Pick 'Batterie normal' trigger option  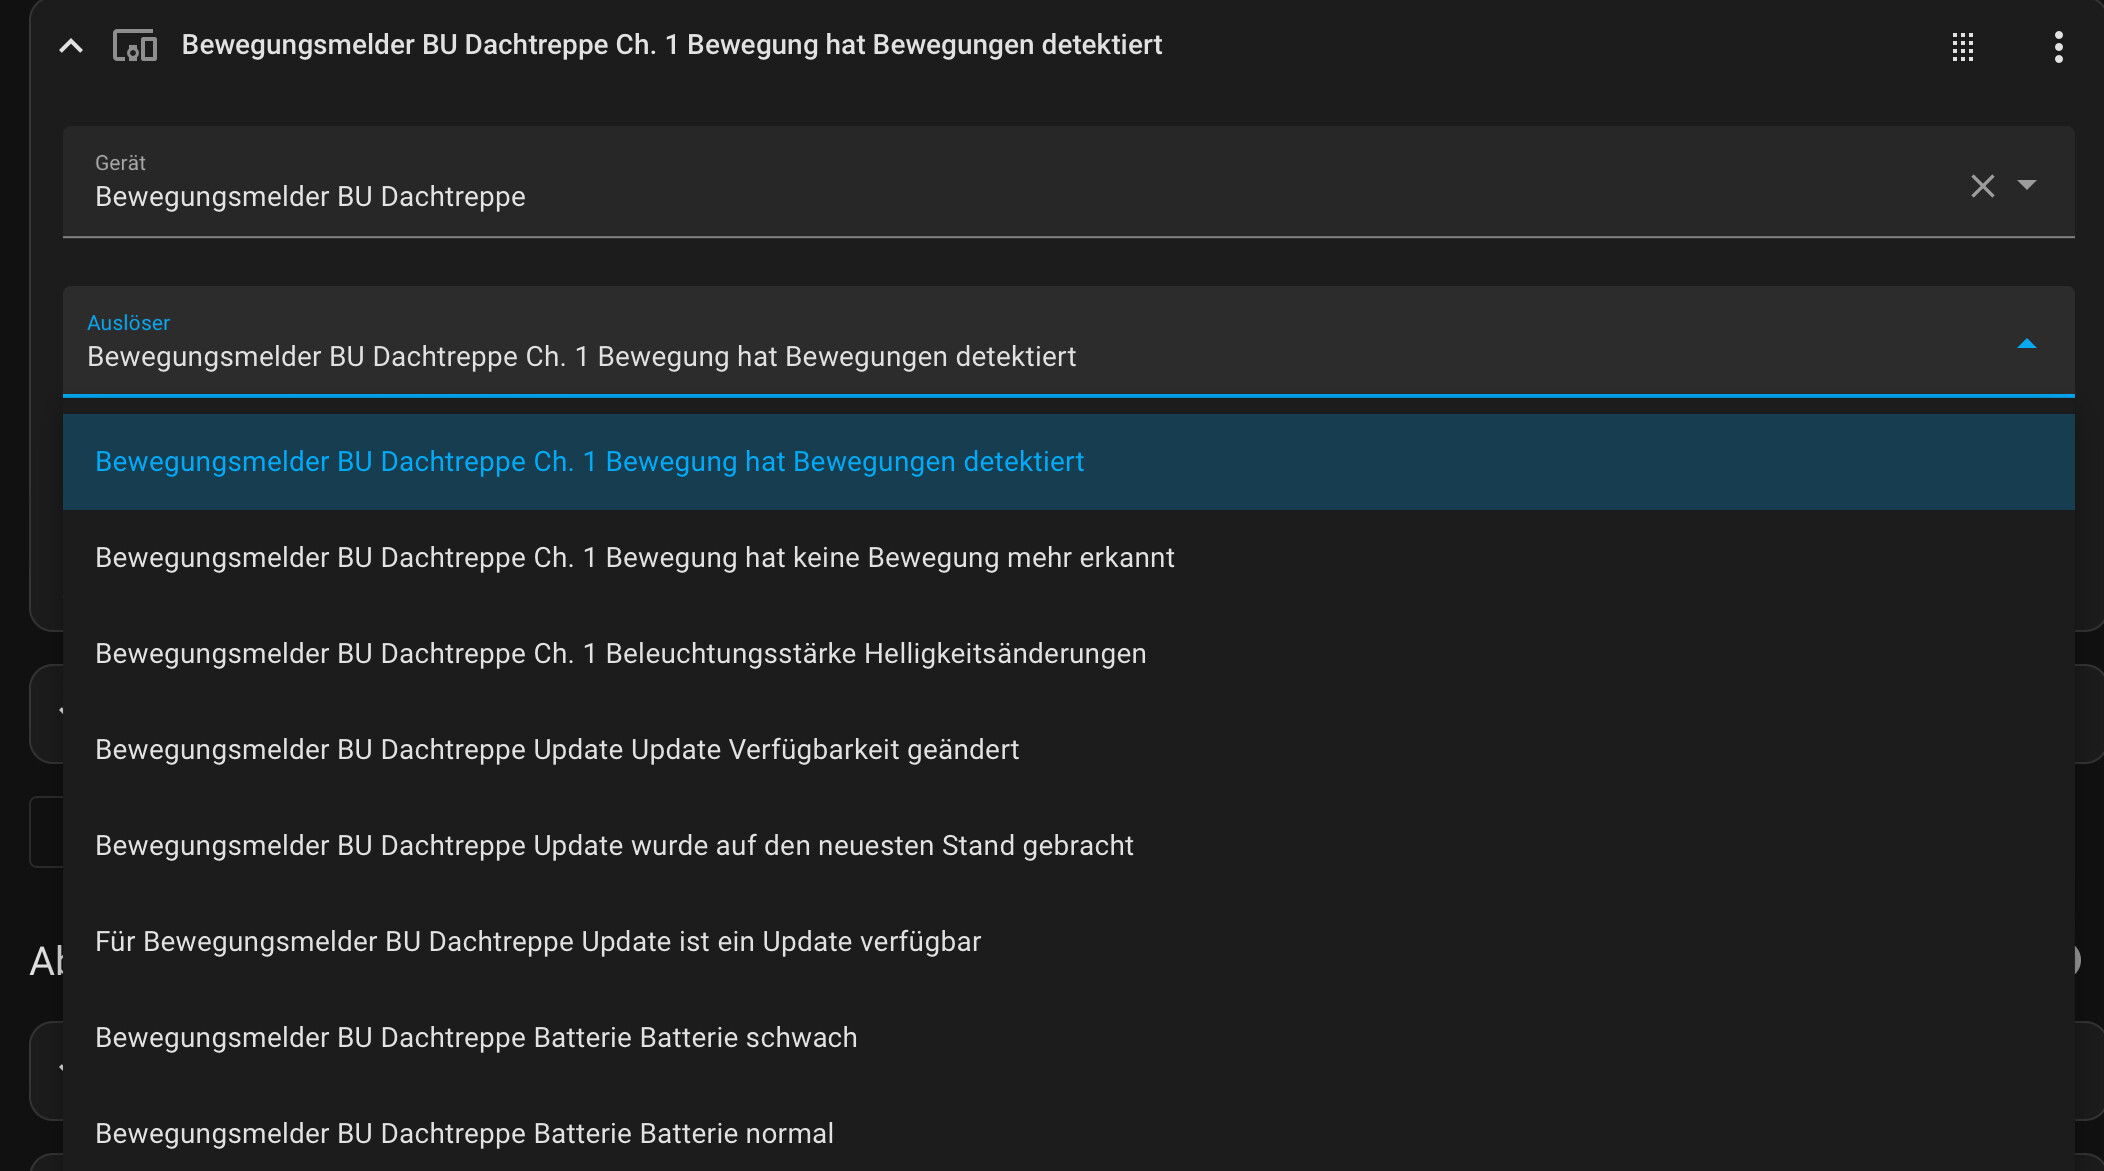(464, 1134)
